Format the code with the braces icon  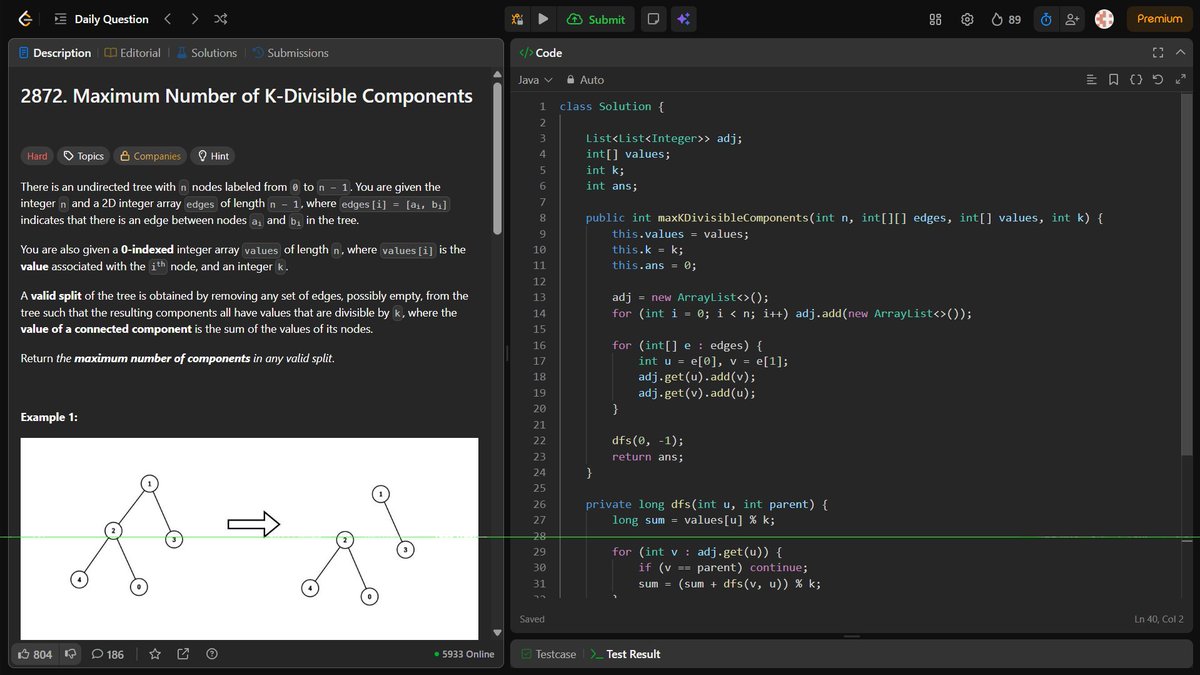click(x=1137, y=79)
